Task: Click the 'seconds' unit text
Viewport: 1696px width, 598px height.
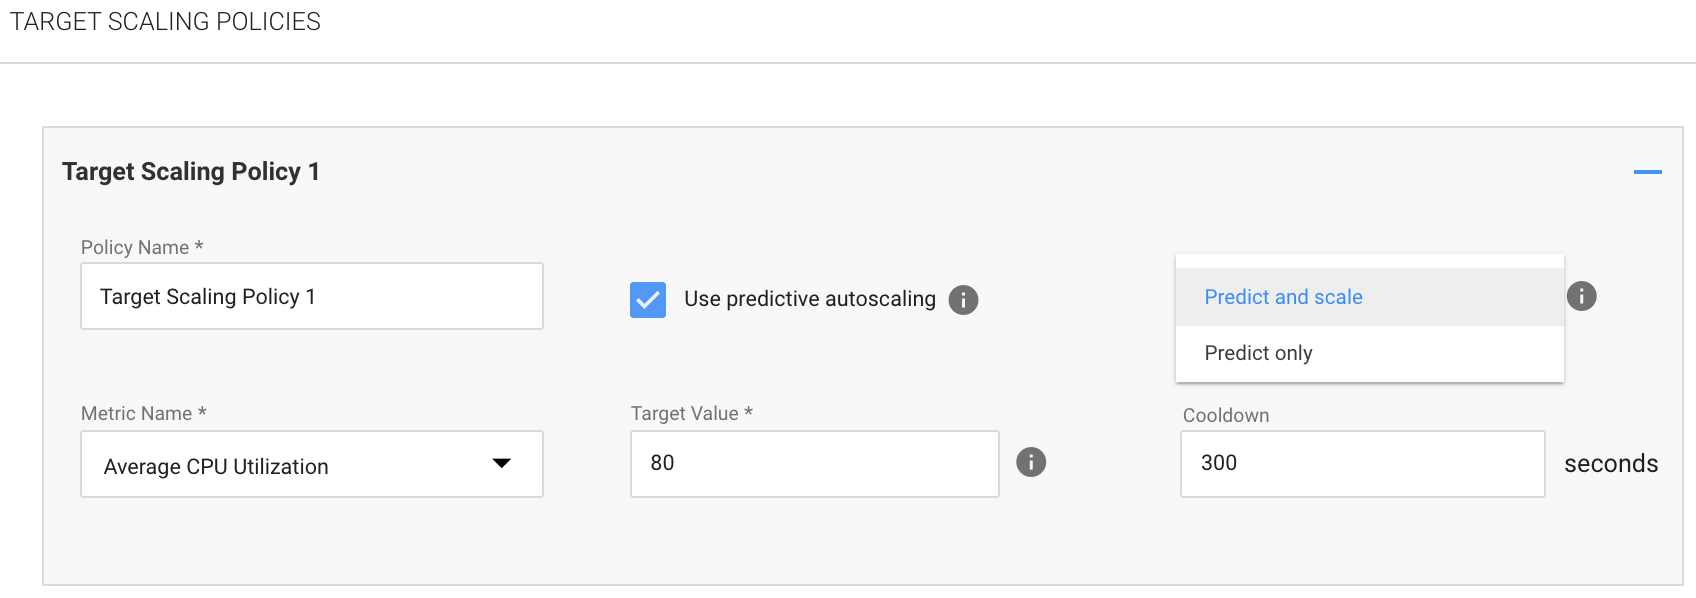Action: click(x=1610, y=464)
